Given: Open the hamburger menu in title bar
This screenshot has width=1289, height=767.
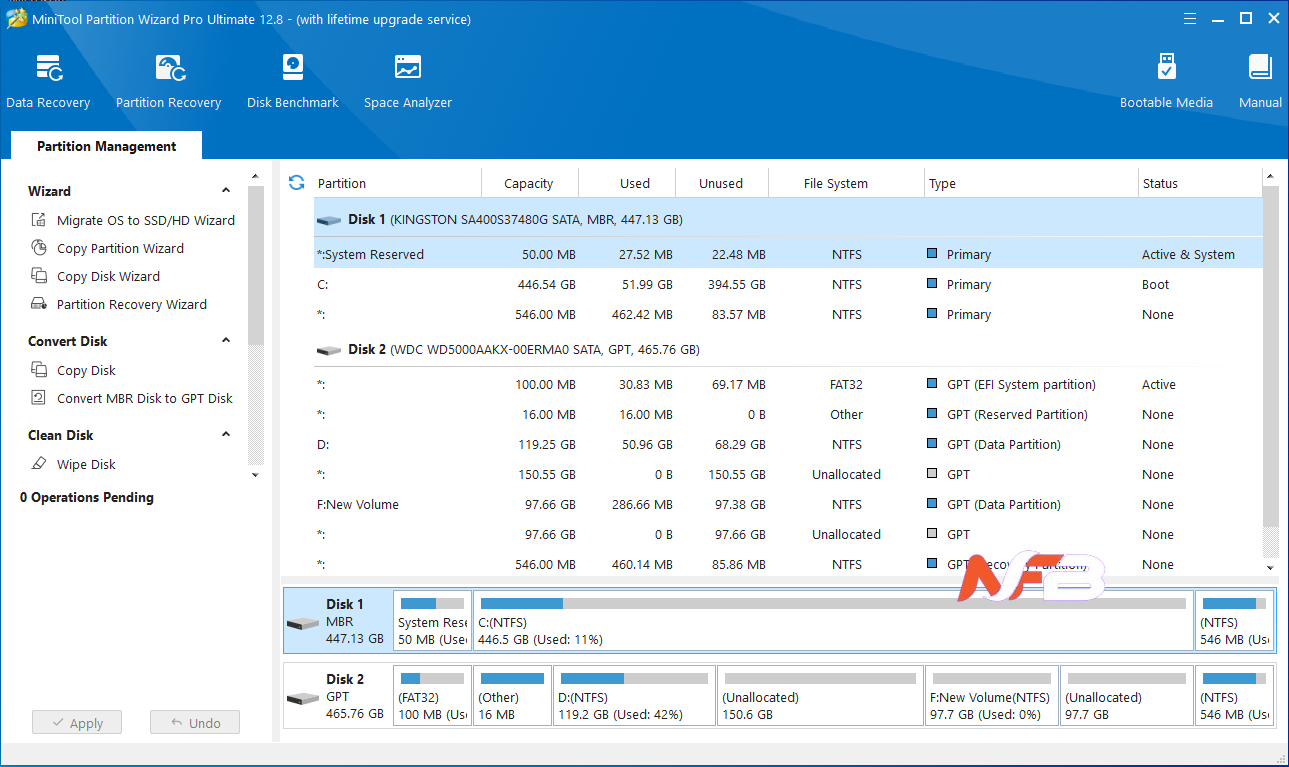Looking at the screenshot, I should [x=1190, y=19].
